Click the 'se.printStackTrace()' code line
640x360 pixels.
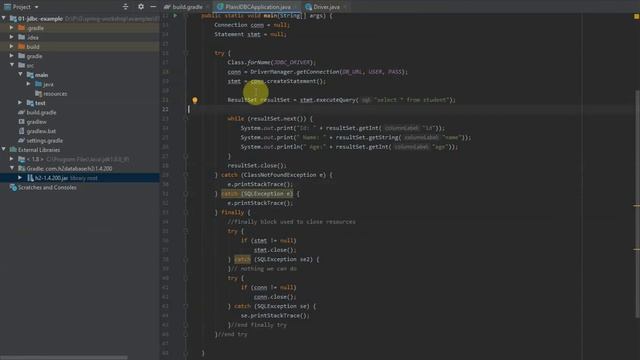point(275,316)
